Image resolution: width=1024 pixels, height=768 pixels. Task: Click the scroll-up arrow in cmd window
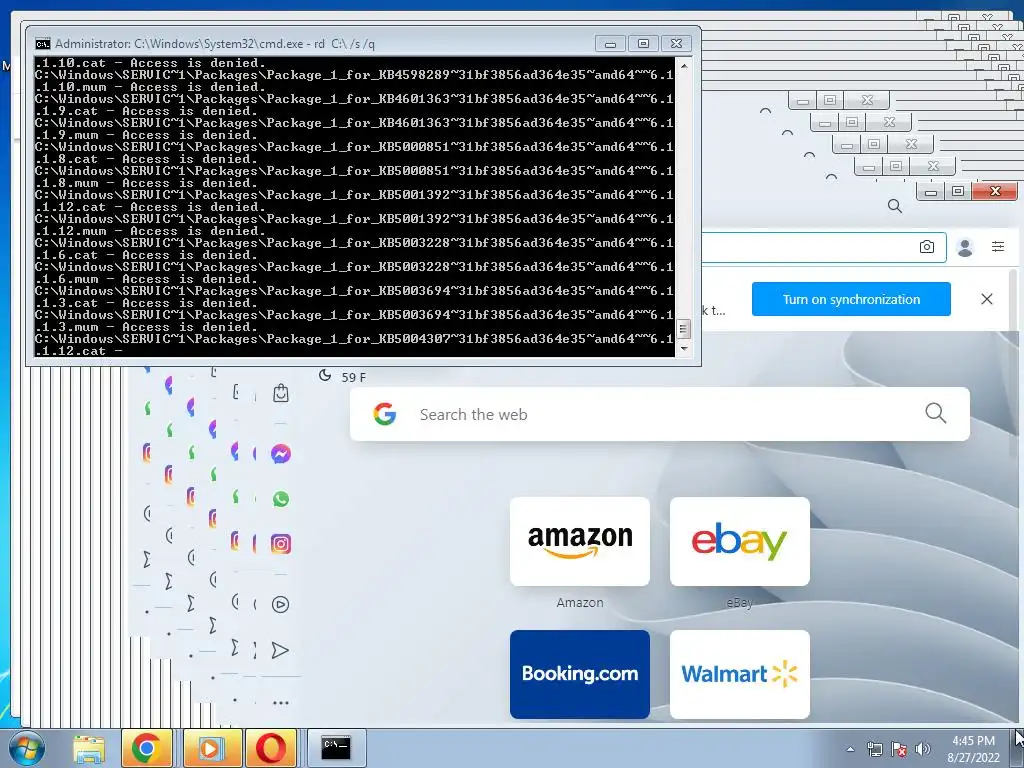click(x=684, y=65)
